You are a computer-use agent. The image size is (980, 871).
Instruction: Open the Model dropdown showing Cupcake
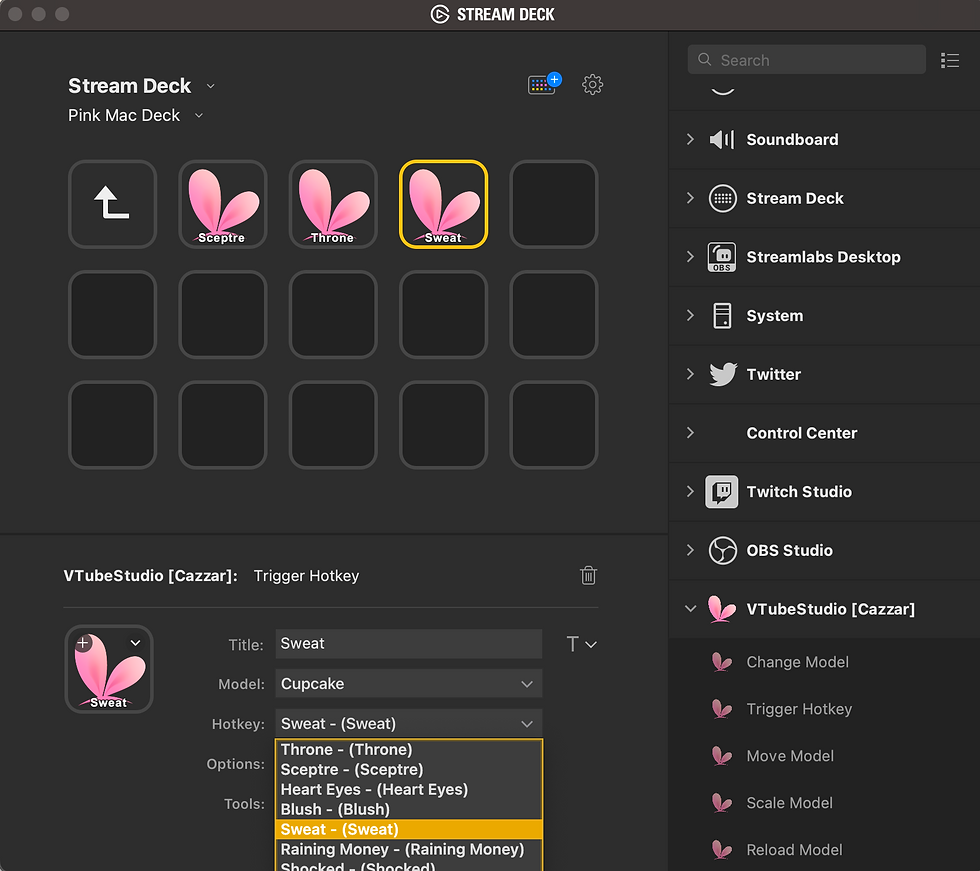pyautogui.click(x=409, y=684)
